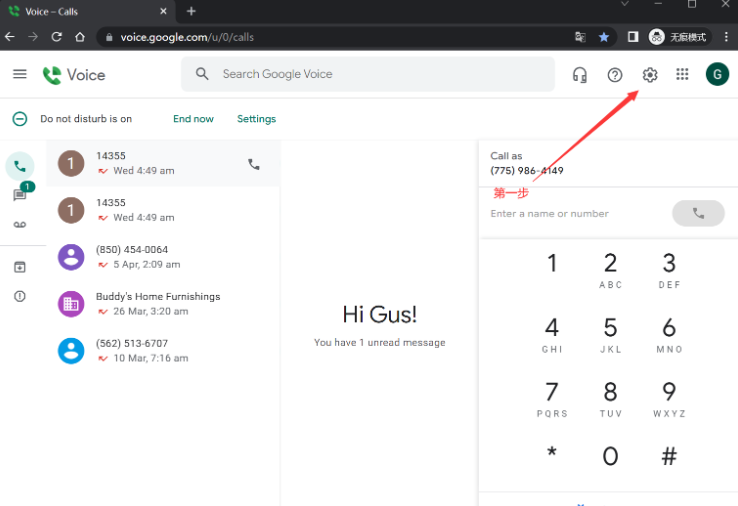Viewport: 738px width, 506px height.
Task: Open the (562) 513-6707 call entry
Action: 163,351
